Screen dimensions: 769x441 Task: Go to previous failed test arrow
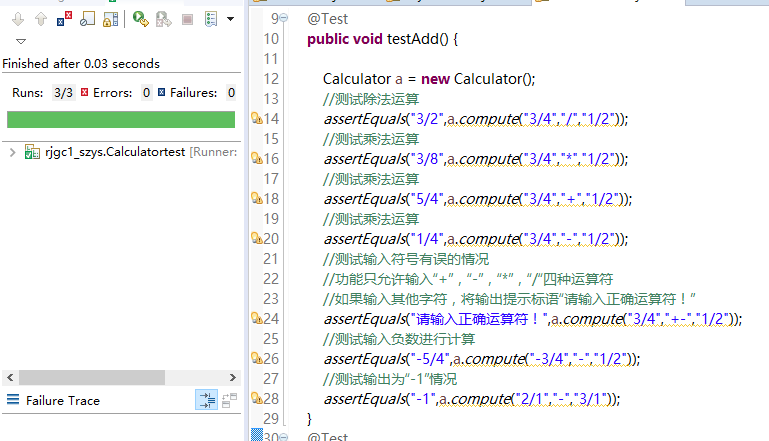(x=41, y=20)
